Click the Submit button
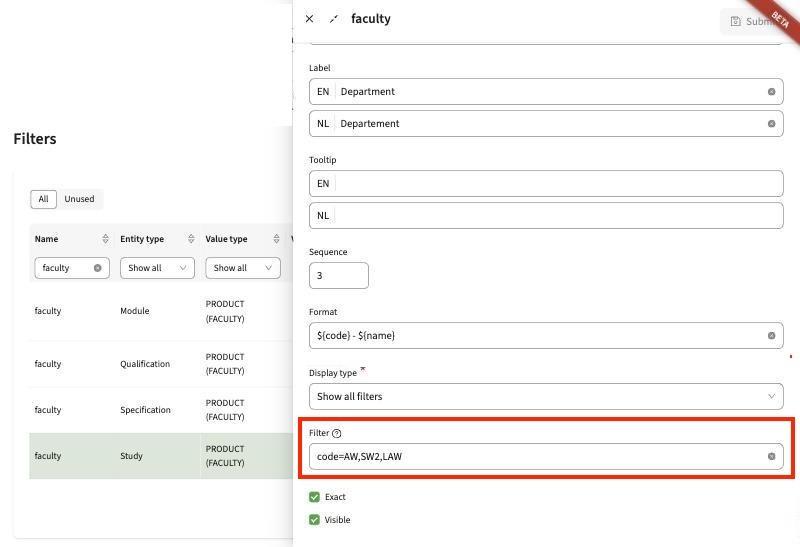Image resolution: width=800 pixels, height=547 pixels. 753,21
